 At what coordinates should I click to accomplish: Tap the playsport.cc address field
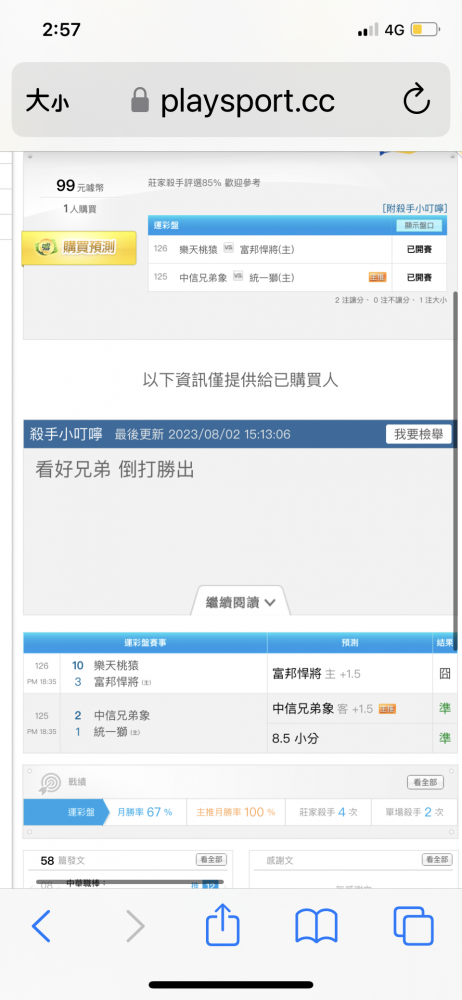(248, 101)
